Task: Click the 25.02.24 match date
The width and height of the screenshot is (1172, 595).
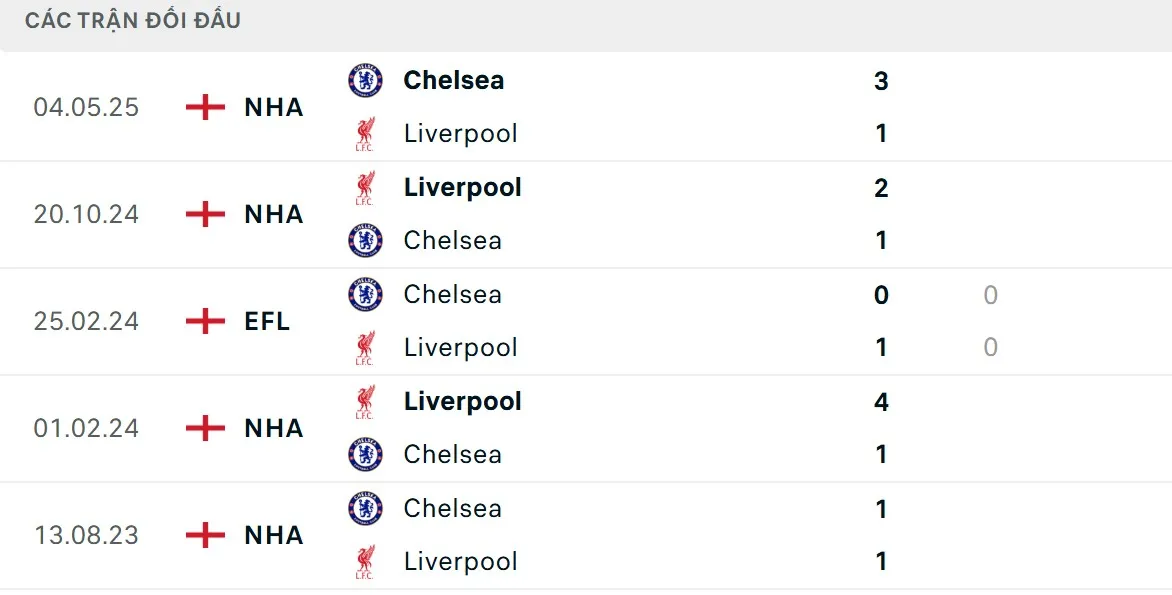Action: pyautogui.click(x=86, y=321)
